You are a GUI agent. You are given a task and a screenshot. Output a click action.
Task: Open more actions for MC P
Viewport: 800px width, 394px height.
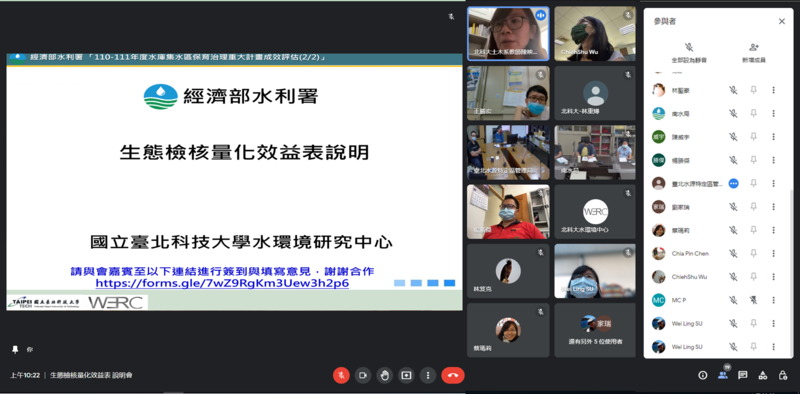click(773, 300)
